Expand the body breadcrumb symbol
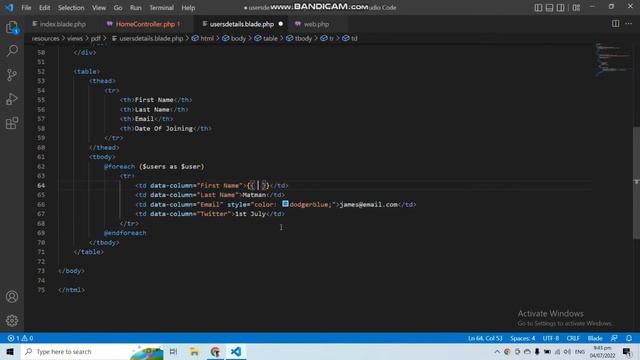Image resolution: width=640 pixels, height=360 pixels. pos(234,38)
